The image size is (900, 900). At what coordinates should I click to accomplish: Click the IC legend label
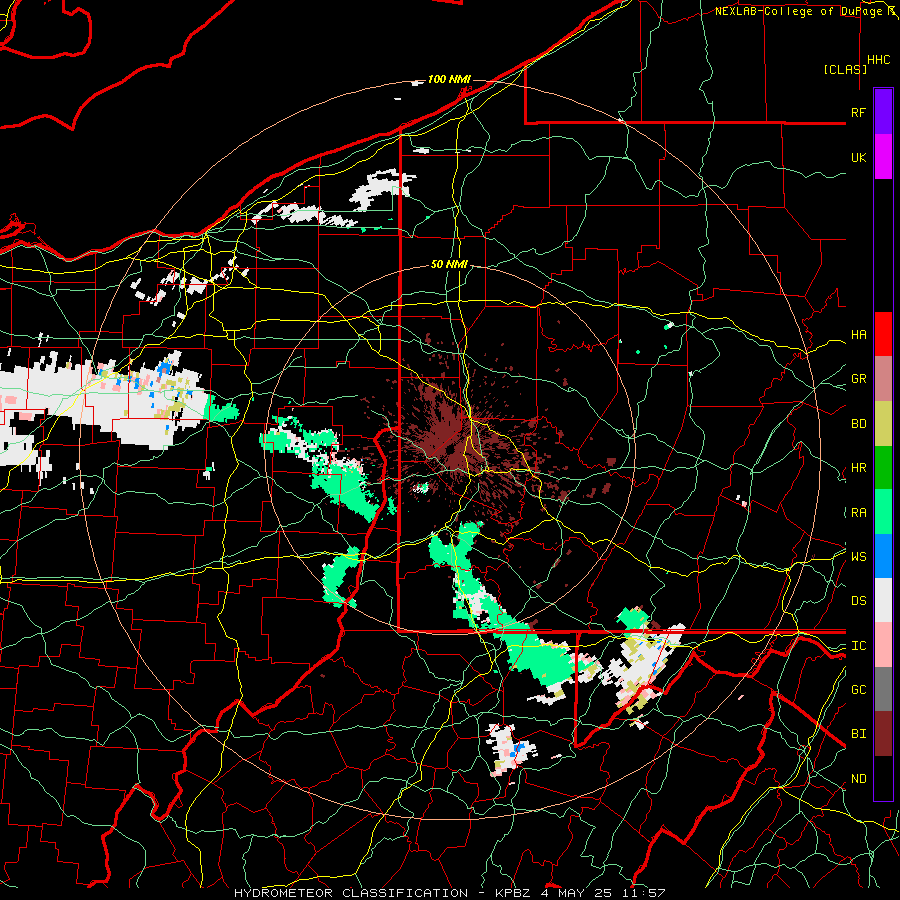tap(858, 646)
